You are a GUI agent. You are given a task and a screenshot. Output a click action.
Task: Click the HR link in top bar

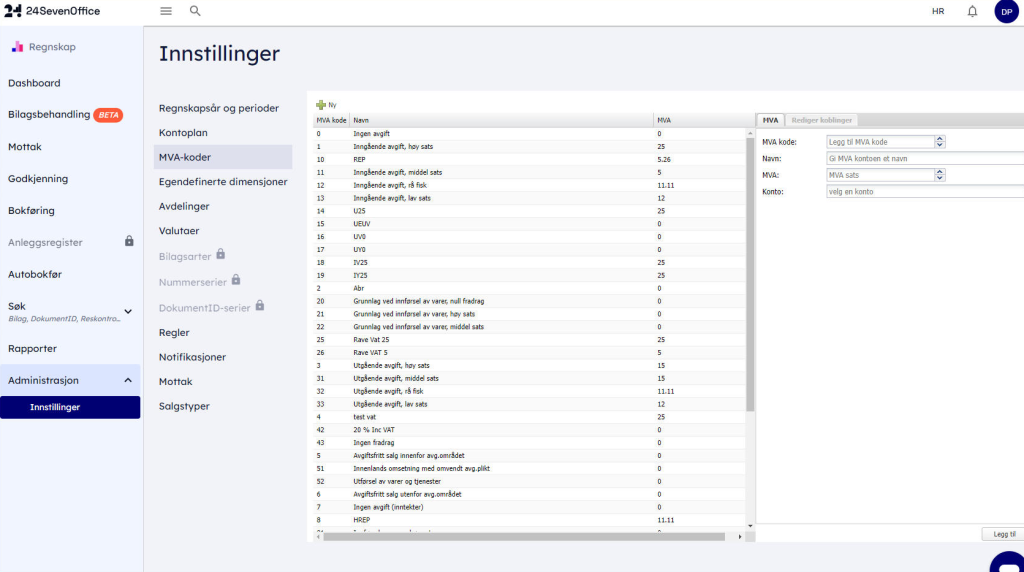click(x=937, y=11)
